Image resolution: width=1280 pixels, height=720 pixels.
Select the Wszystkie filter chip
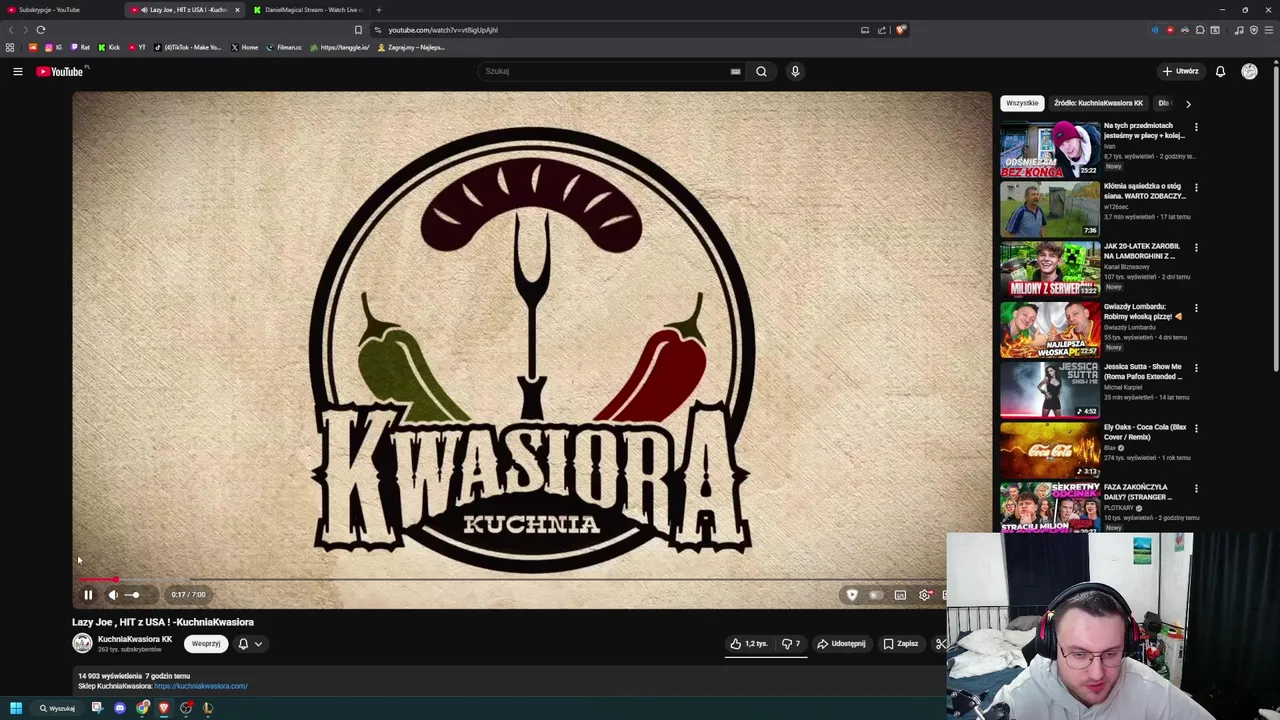coord(1022,103)
